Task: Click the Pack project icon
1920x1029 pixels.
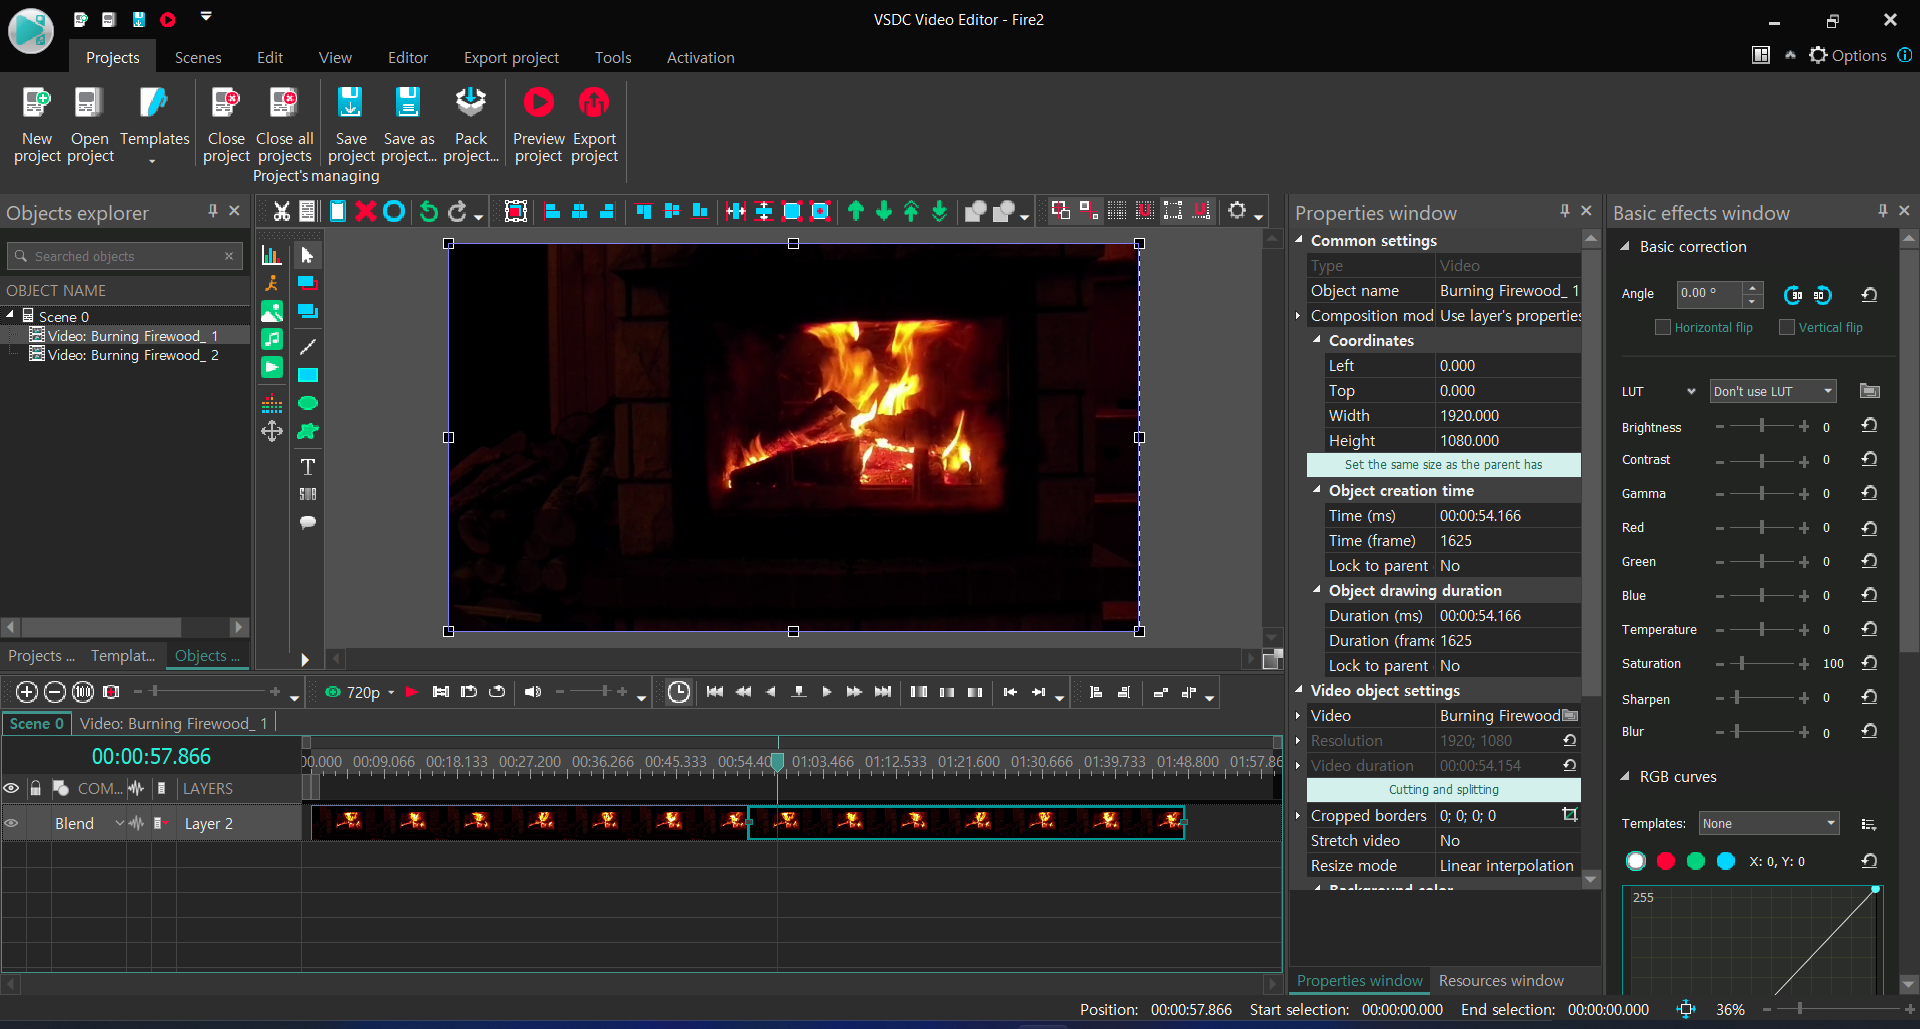Action: click(x=470, y=103)
